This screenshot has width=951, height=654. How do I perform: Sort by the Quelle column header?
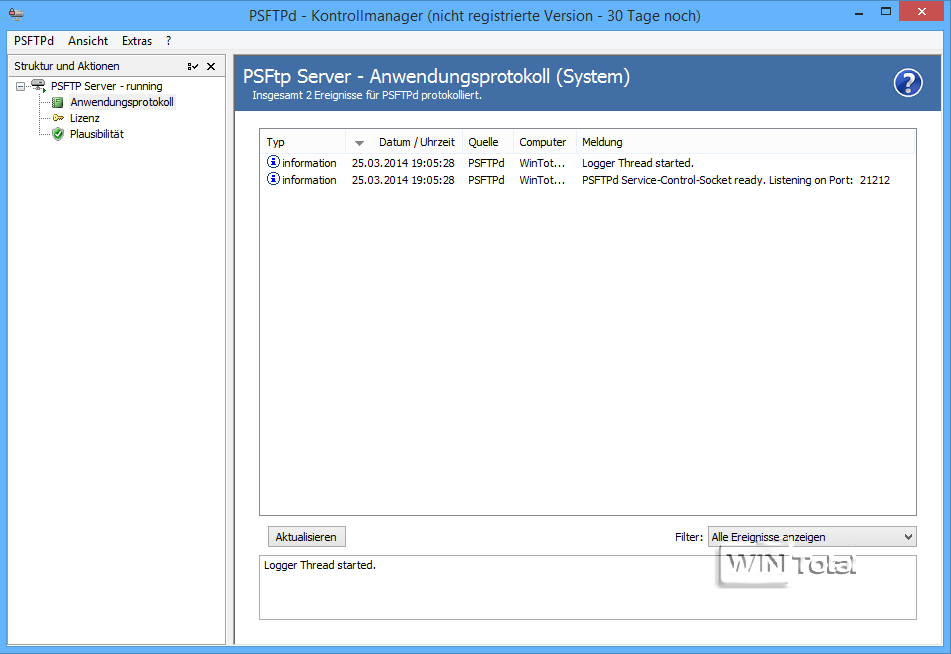click(488, 142)
